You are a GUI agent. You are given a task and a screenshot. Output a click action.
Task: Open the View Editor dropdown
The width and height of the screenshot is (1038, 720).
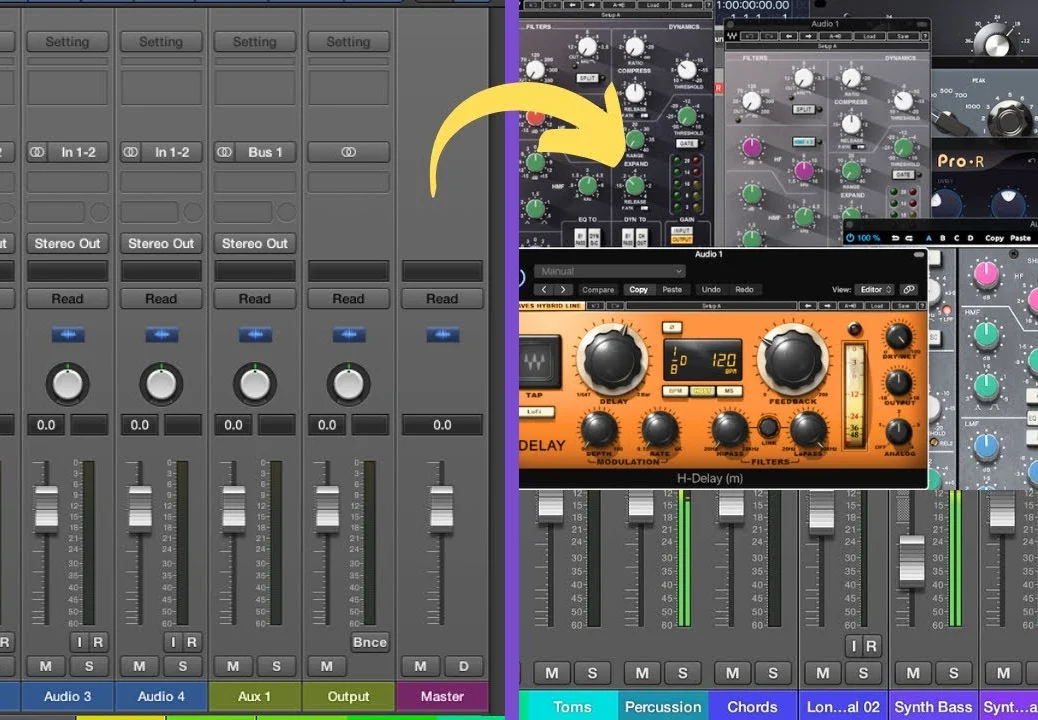pyautogui.click(x=874, y=289)
